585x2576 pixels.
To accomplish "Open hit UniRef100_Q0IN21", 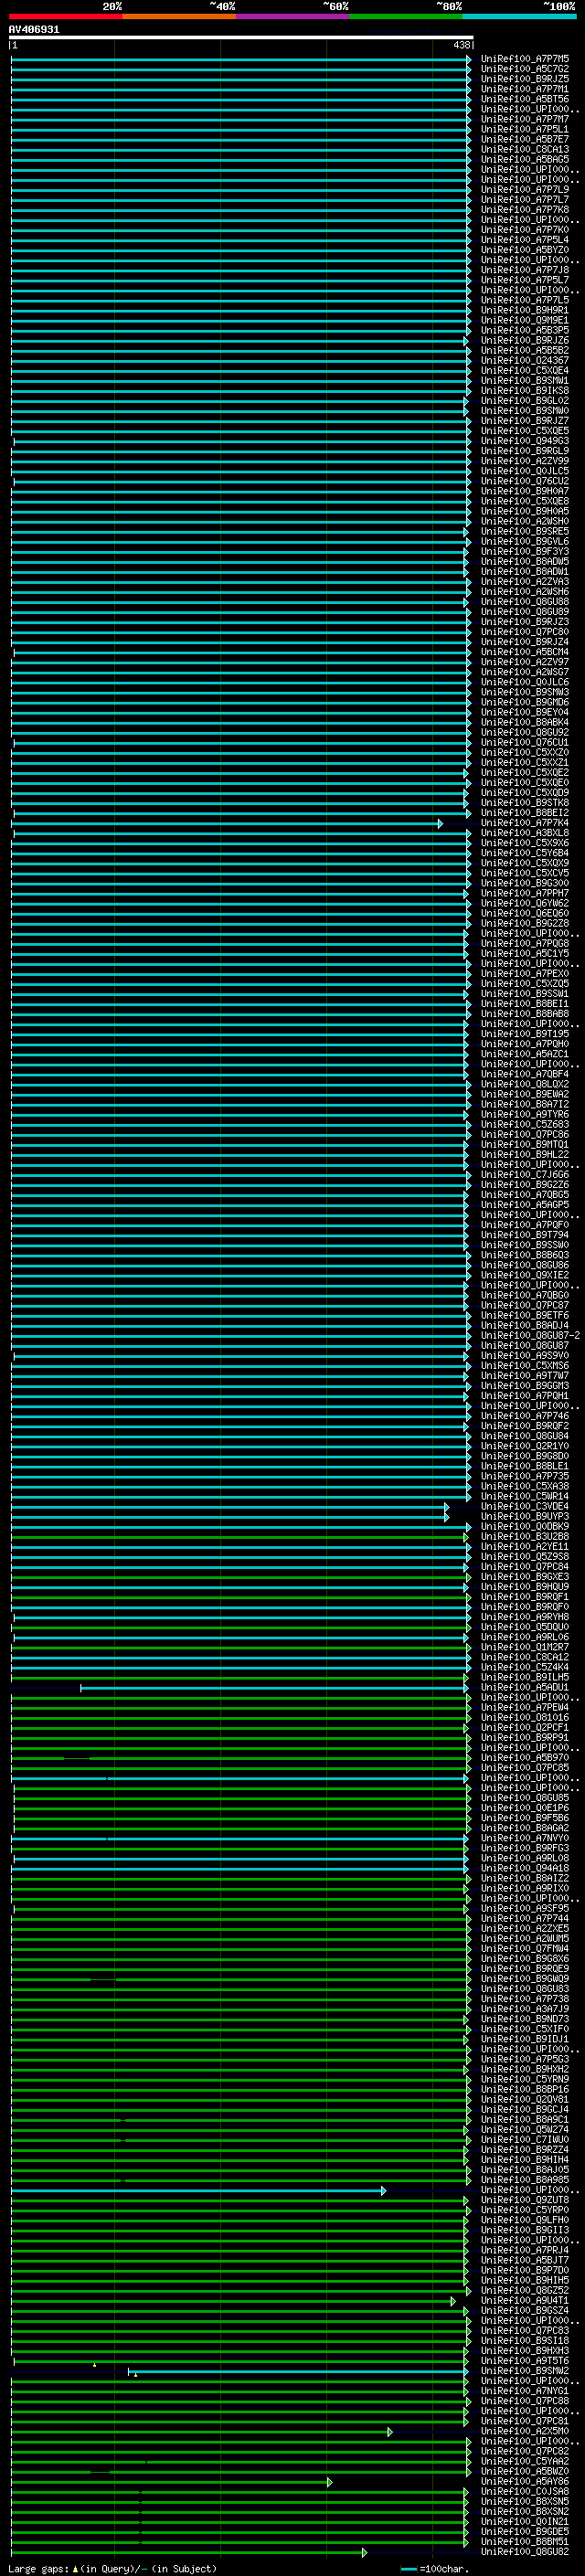I will pyautogui.click(x=525, y=2521).
